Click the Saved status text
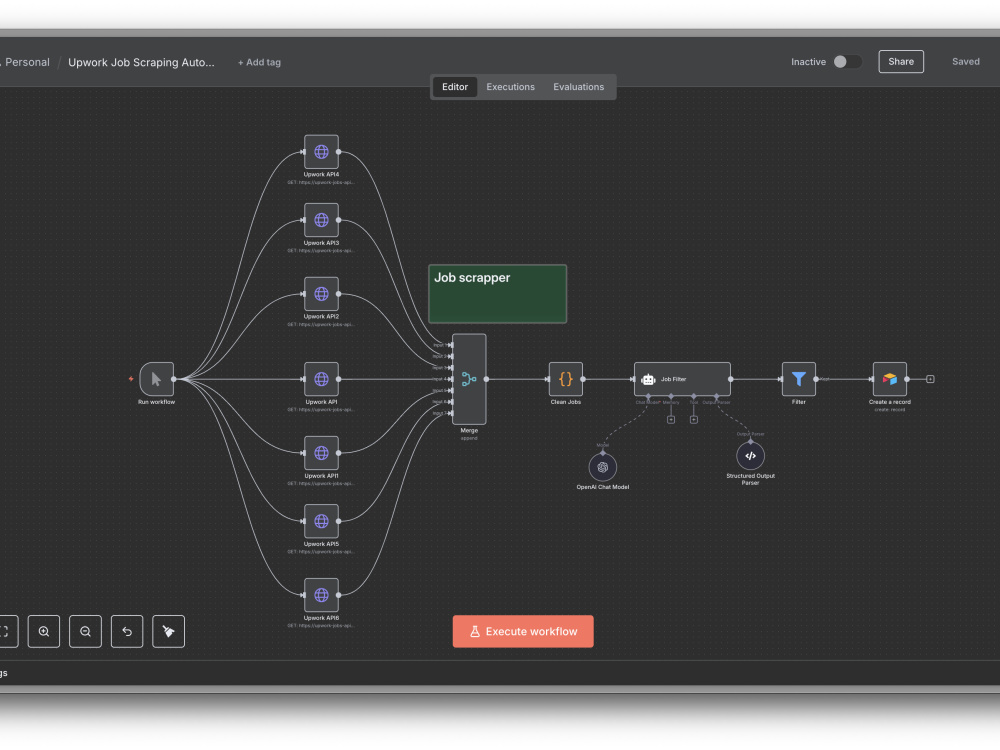The width and height of the screenshot is (1000, 750). point(966,62)
